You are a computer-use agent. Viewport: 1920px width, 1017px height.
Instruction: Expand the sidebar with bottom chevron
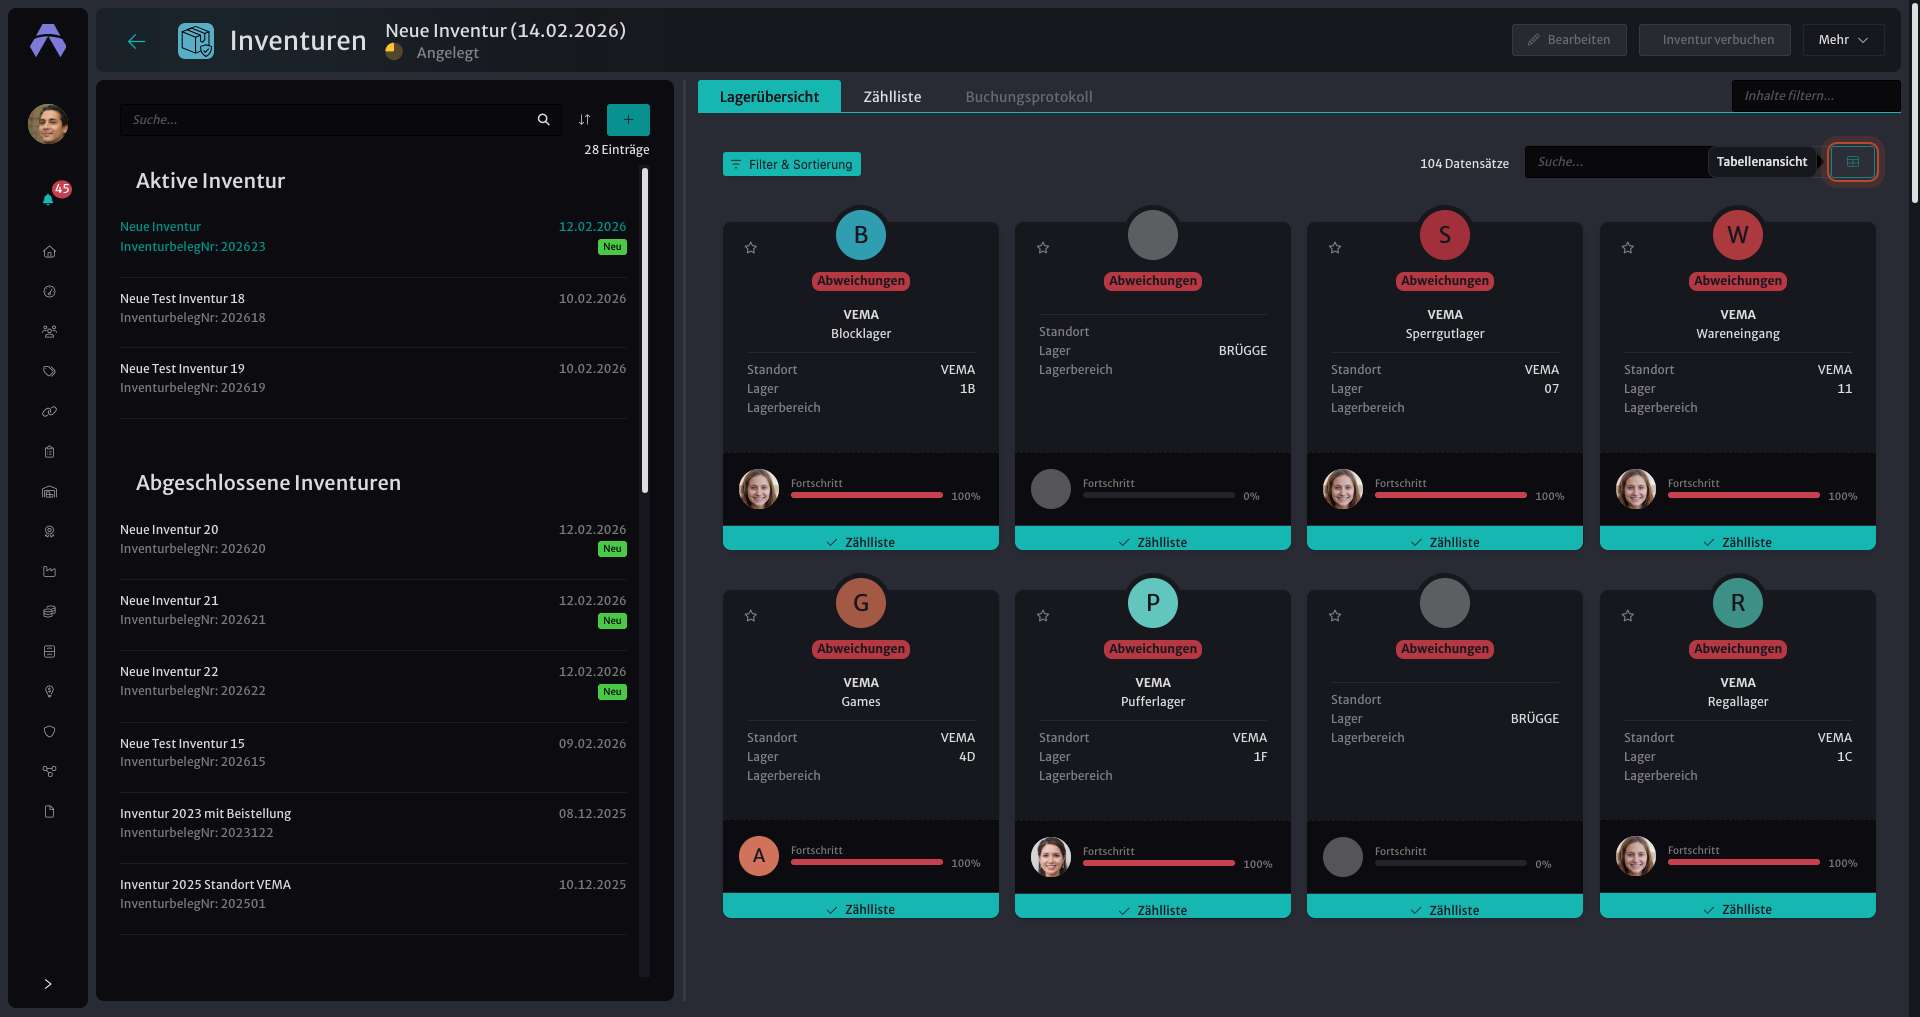[48, 984]
